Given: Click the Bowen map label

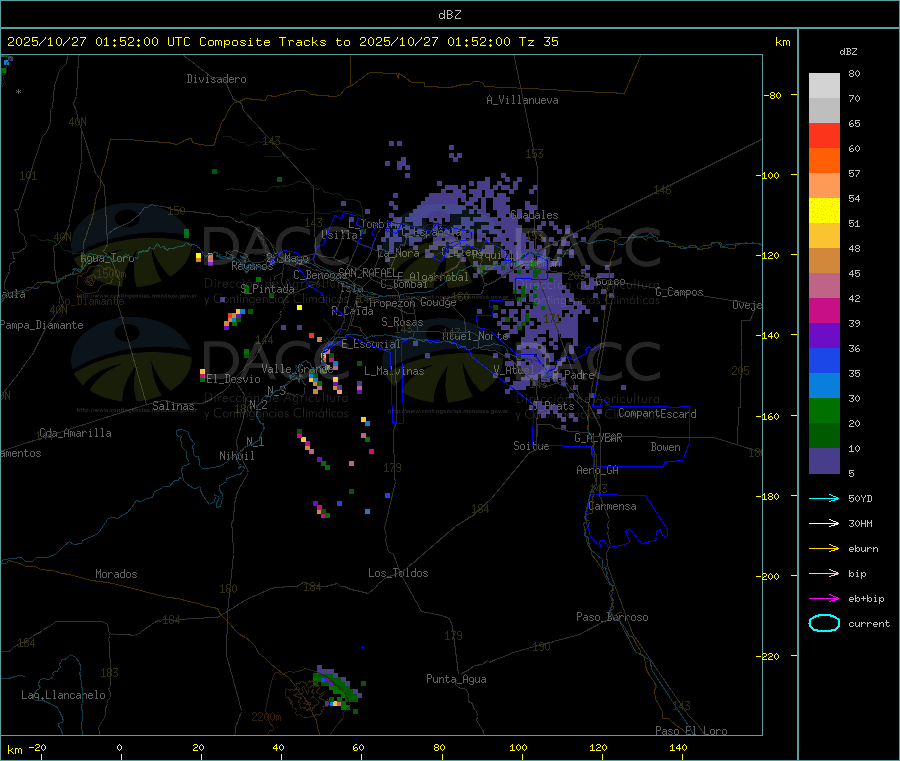Looking at the screenshot, I should pos(666,447).
